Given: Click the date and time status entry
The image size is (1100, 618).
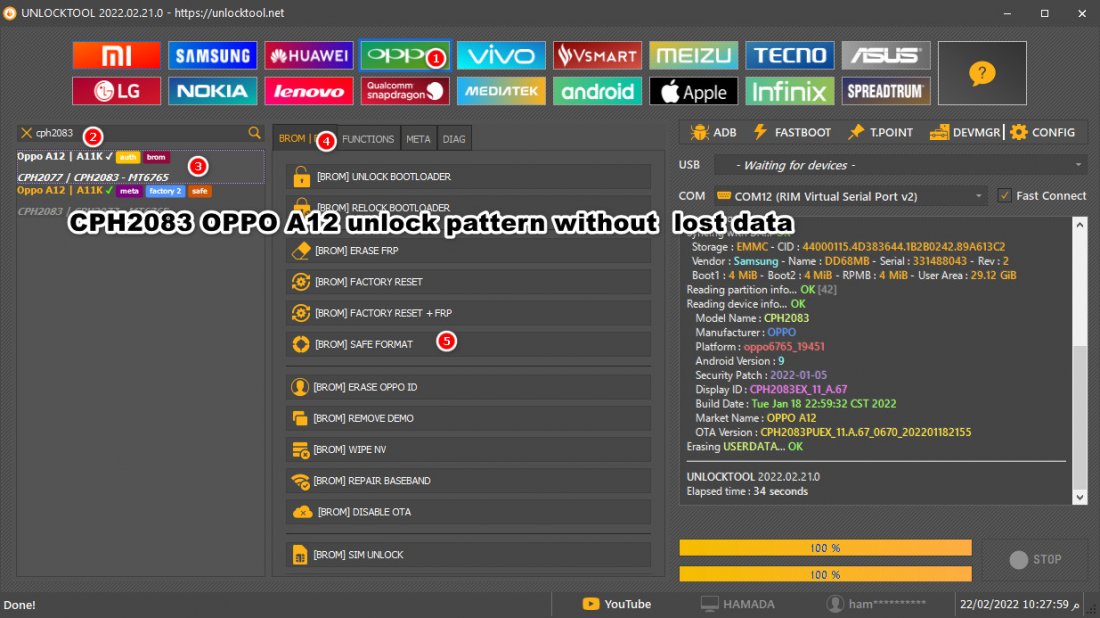Looking at the screenshot, I should tap(1019, 604).
